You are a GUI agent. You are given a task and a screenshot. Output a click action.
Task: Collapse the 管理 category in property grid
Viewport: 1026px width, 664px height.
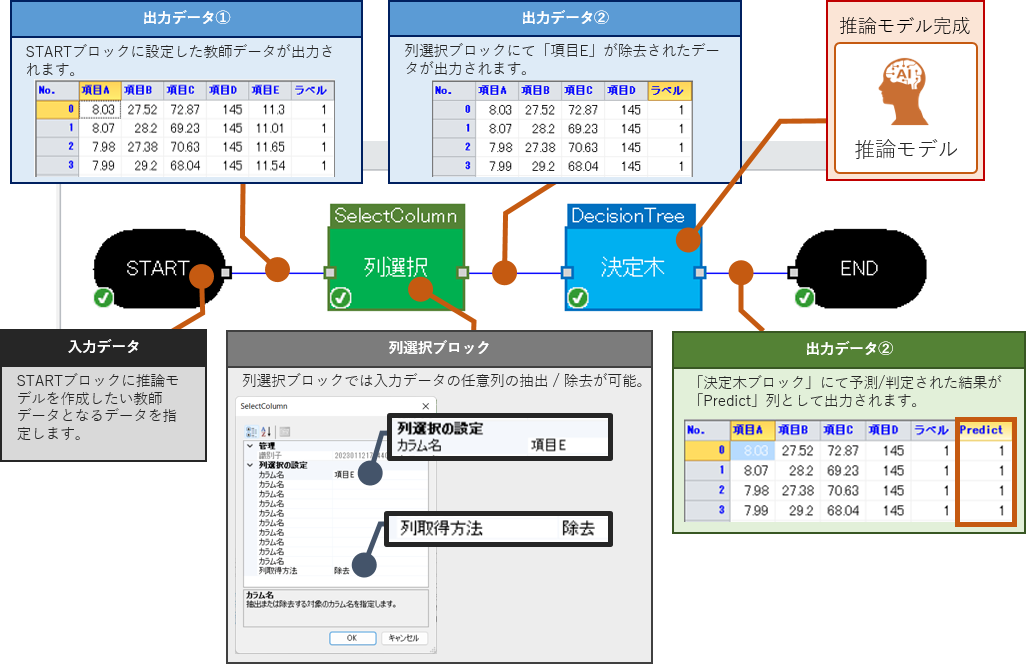point(249,445)
